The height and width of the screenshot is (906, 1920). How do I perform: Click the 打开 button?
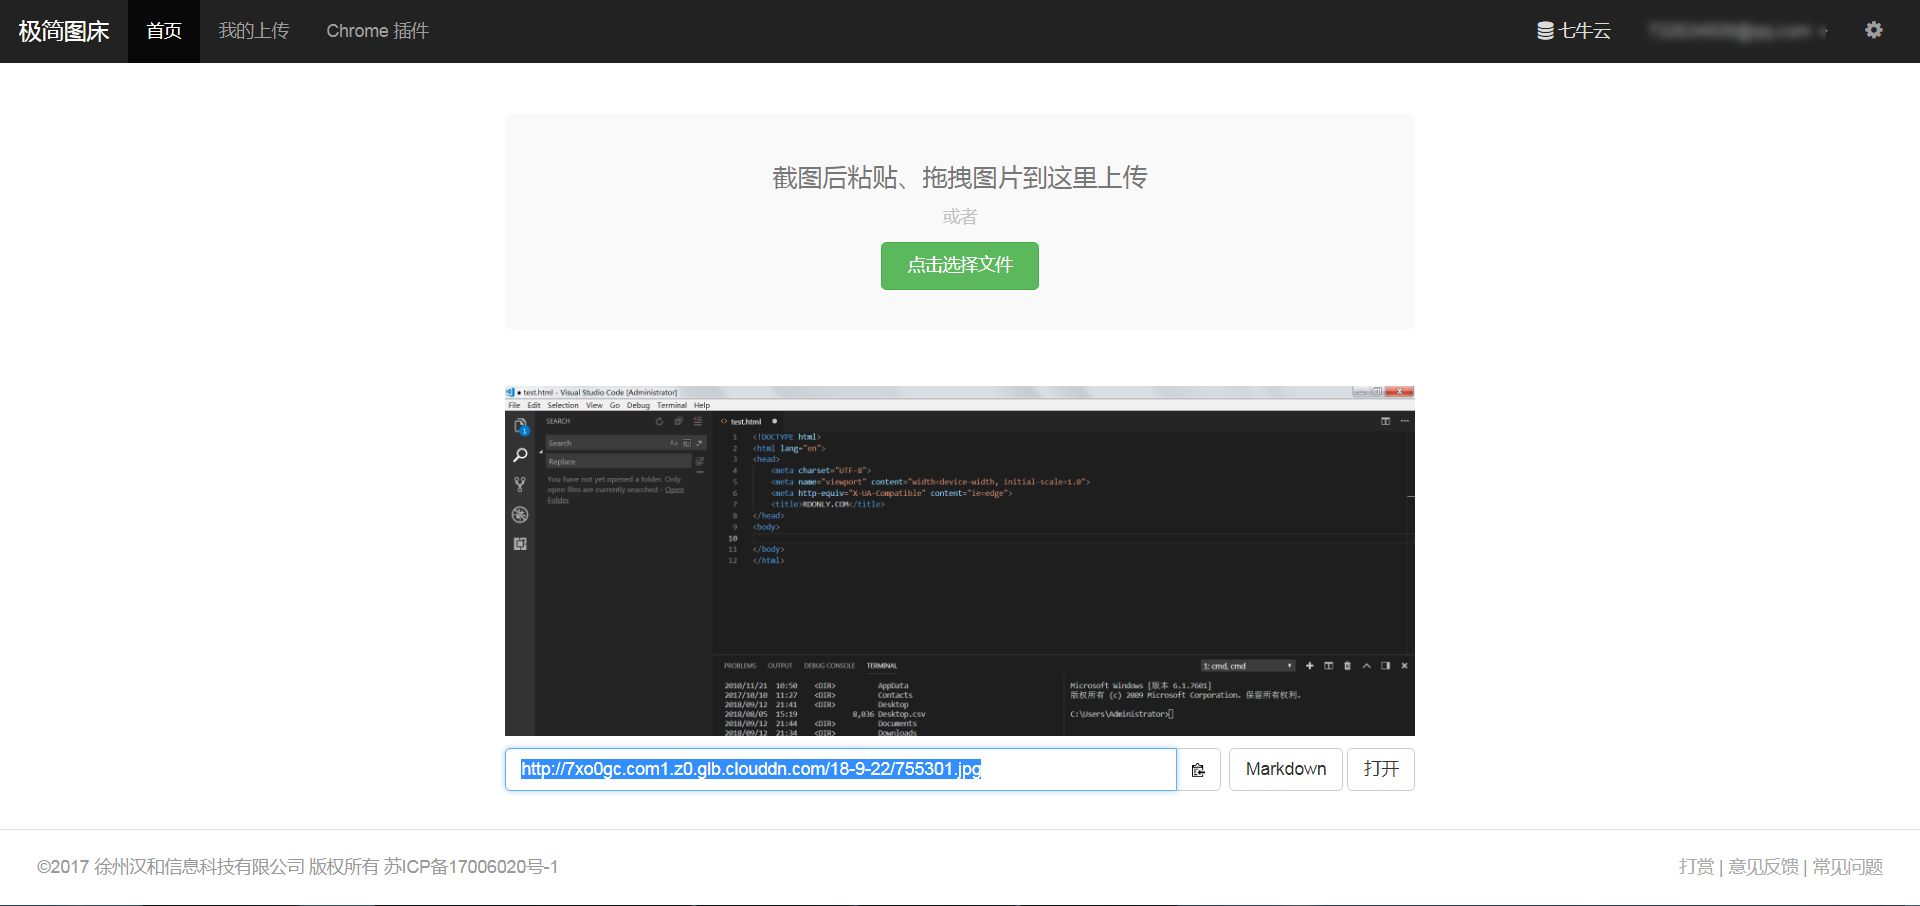tap(1381, 770)
